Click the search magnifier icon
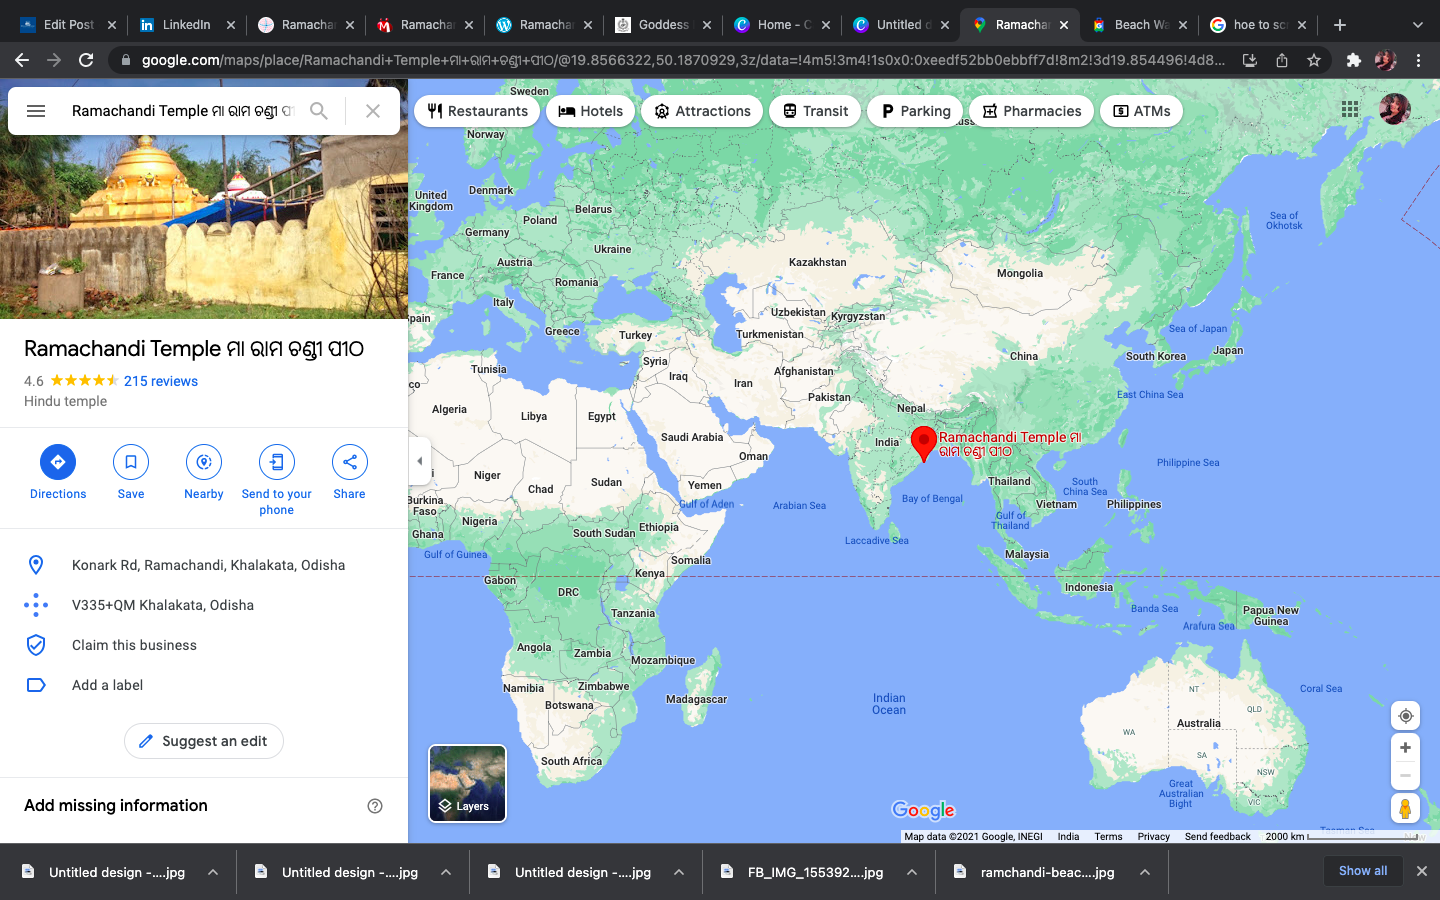Viewport: 1440px width, 900px height. click(x=319, y=111)
